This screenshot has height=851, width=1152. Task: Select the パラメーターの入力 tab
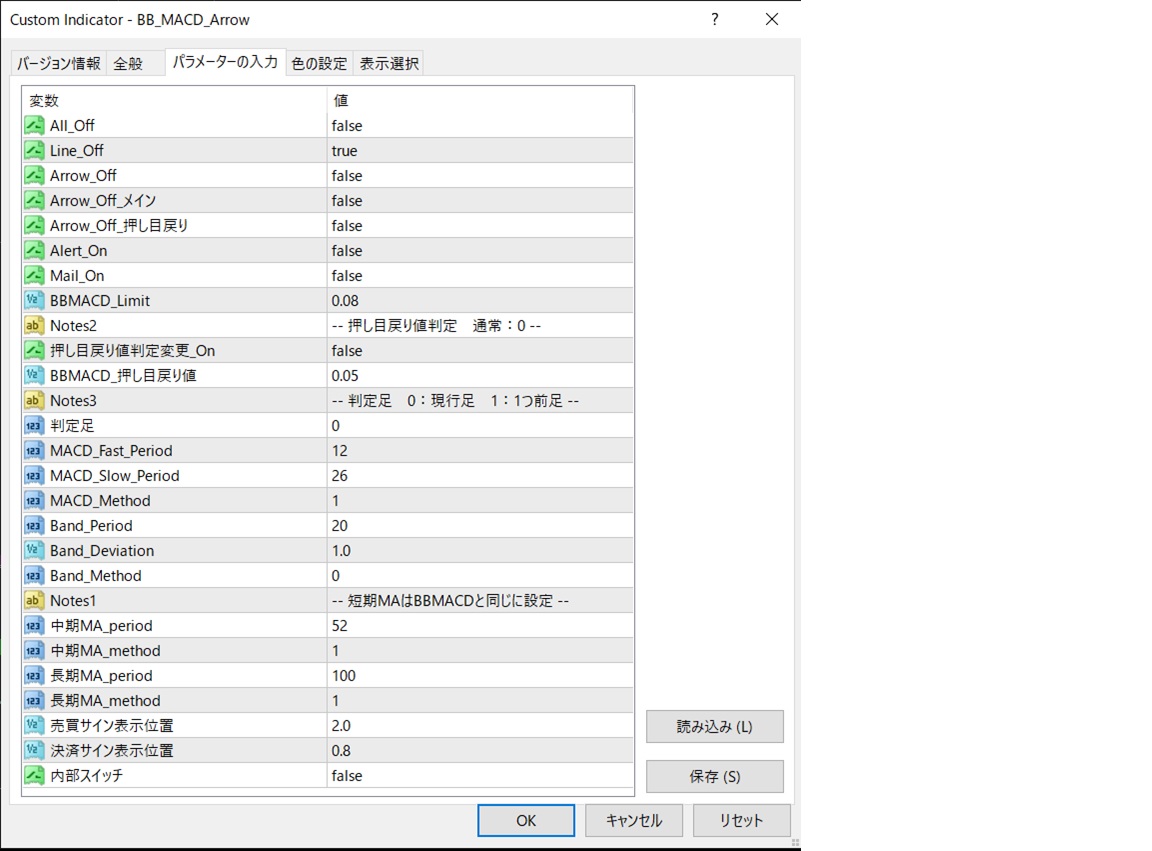pyautogui.click(x=225, y=62)
